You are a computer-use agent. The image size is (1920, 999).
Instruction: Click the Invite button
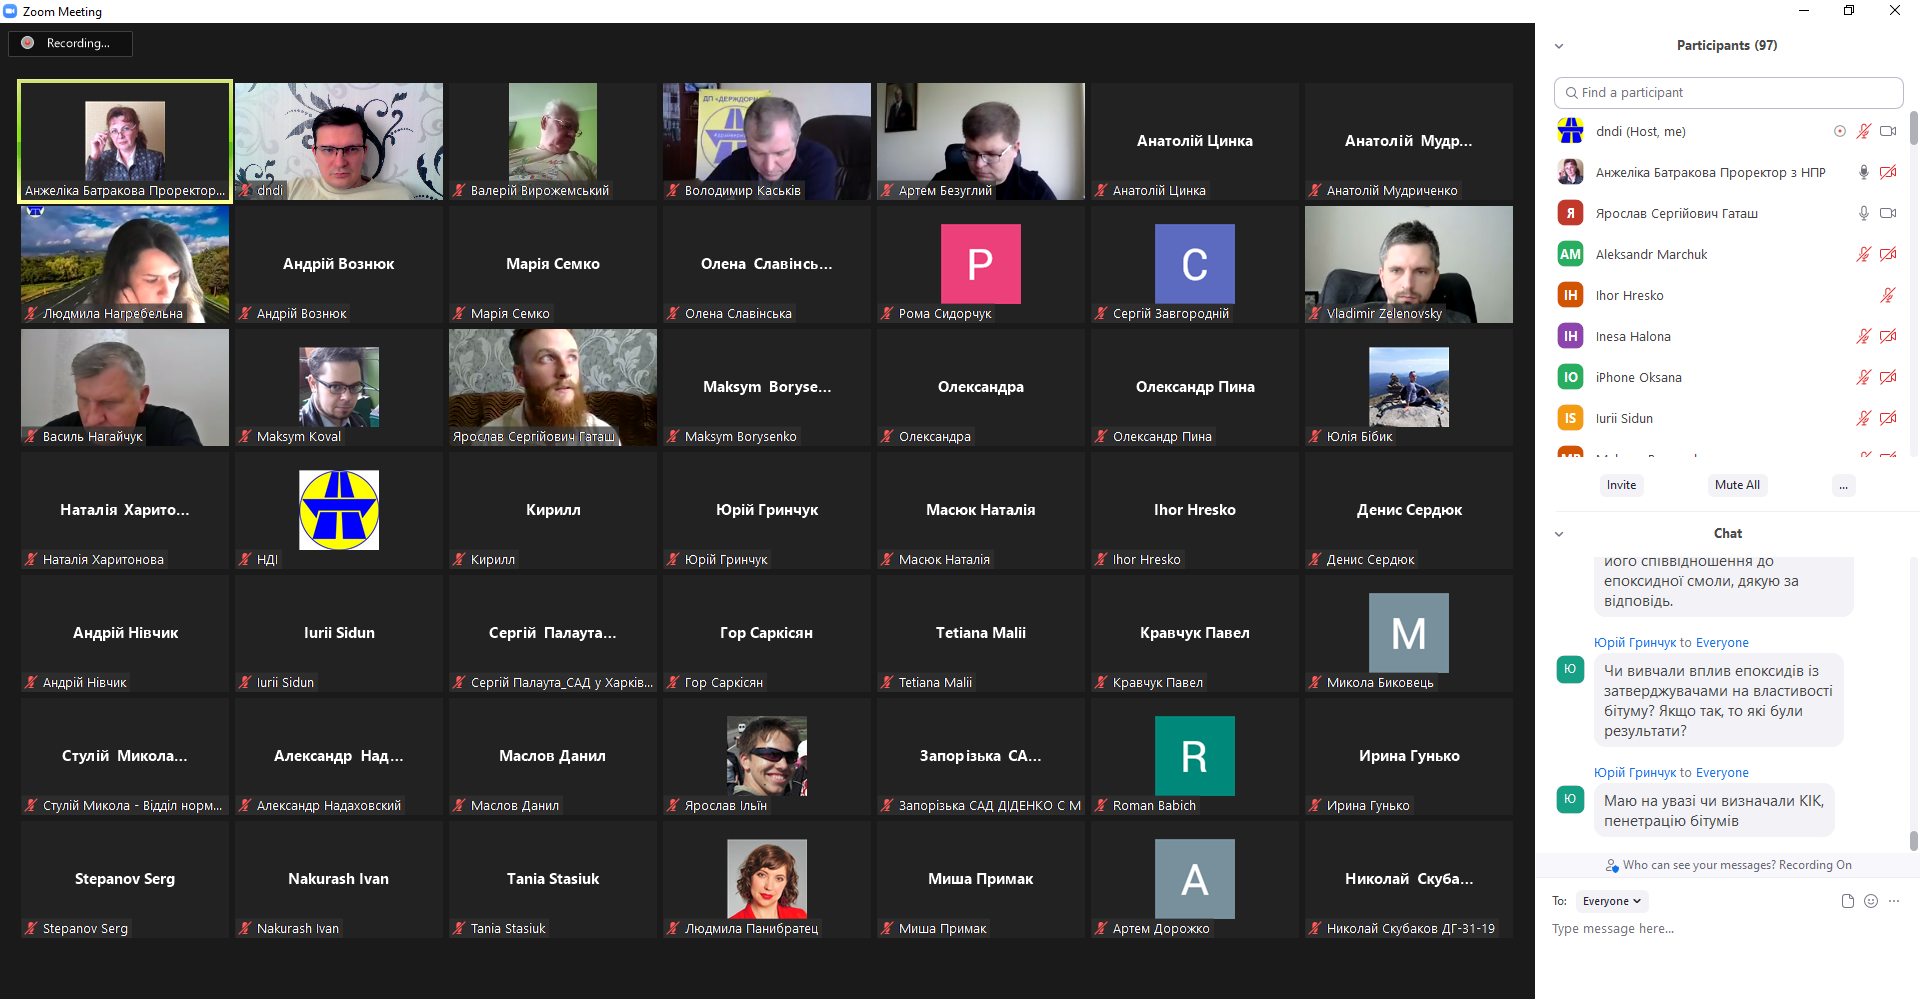coord(1621,485)
